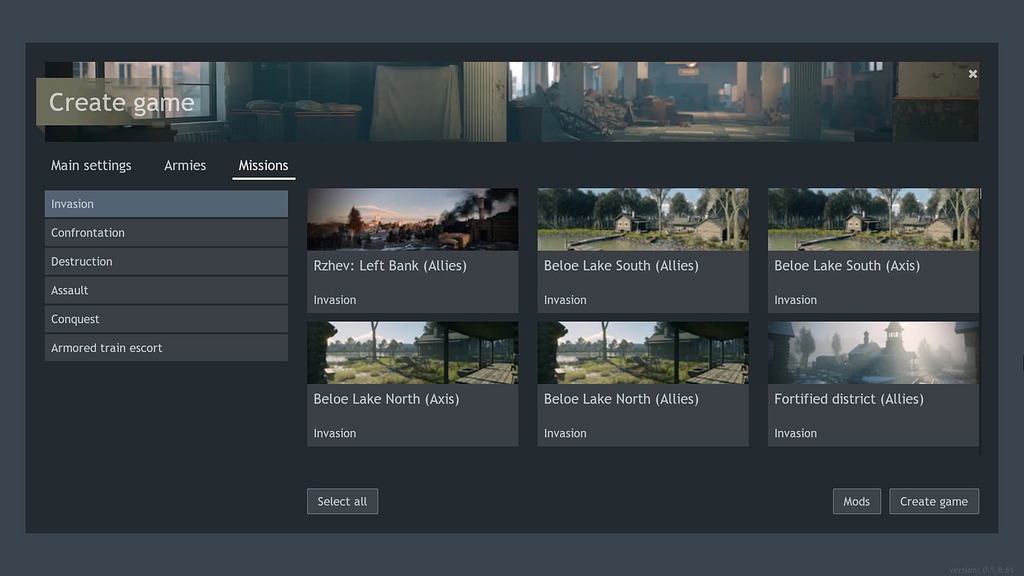The height and width of the screenshot is (576, 1024).
Task: Pick the Beloe Lake North (Axis) mission
Action: [412, 383]
